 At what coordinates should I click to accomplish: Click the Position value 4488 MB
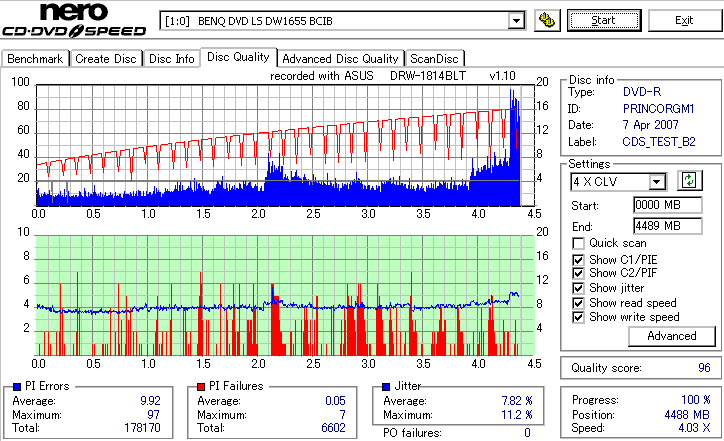687,415
